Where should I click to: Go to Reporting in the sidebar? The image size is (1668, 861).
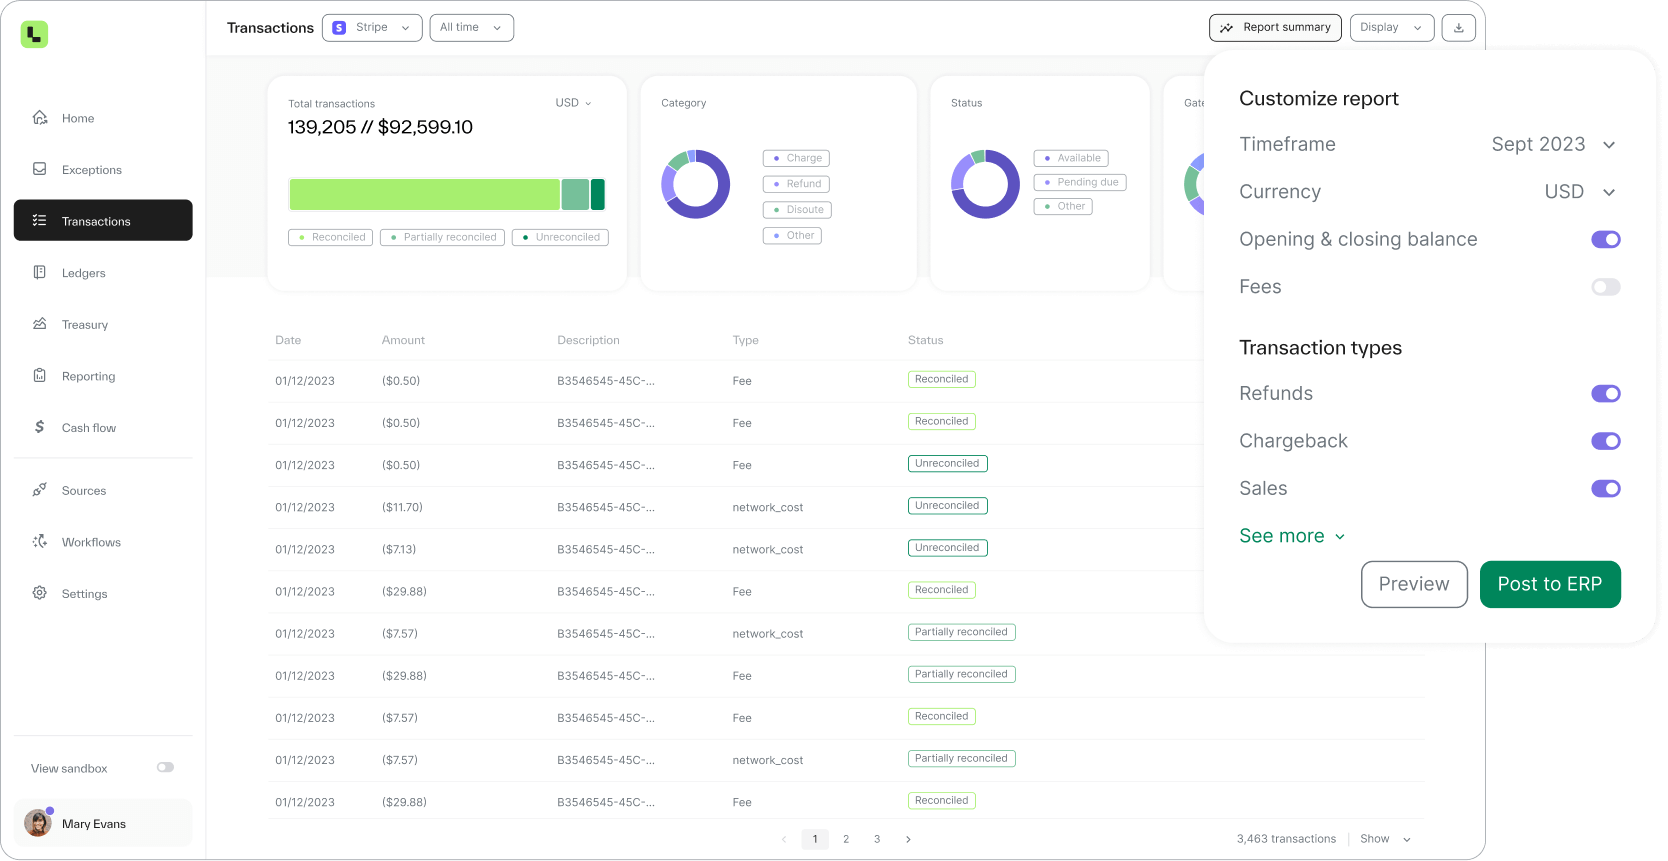88,376
